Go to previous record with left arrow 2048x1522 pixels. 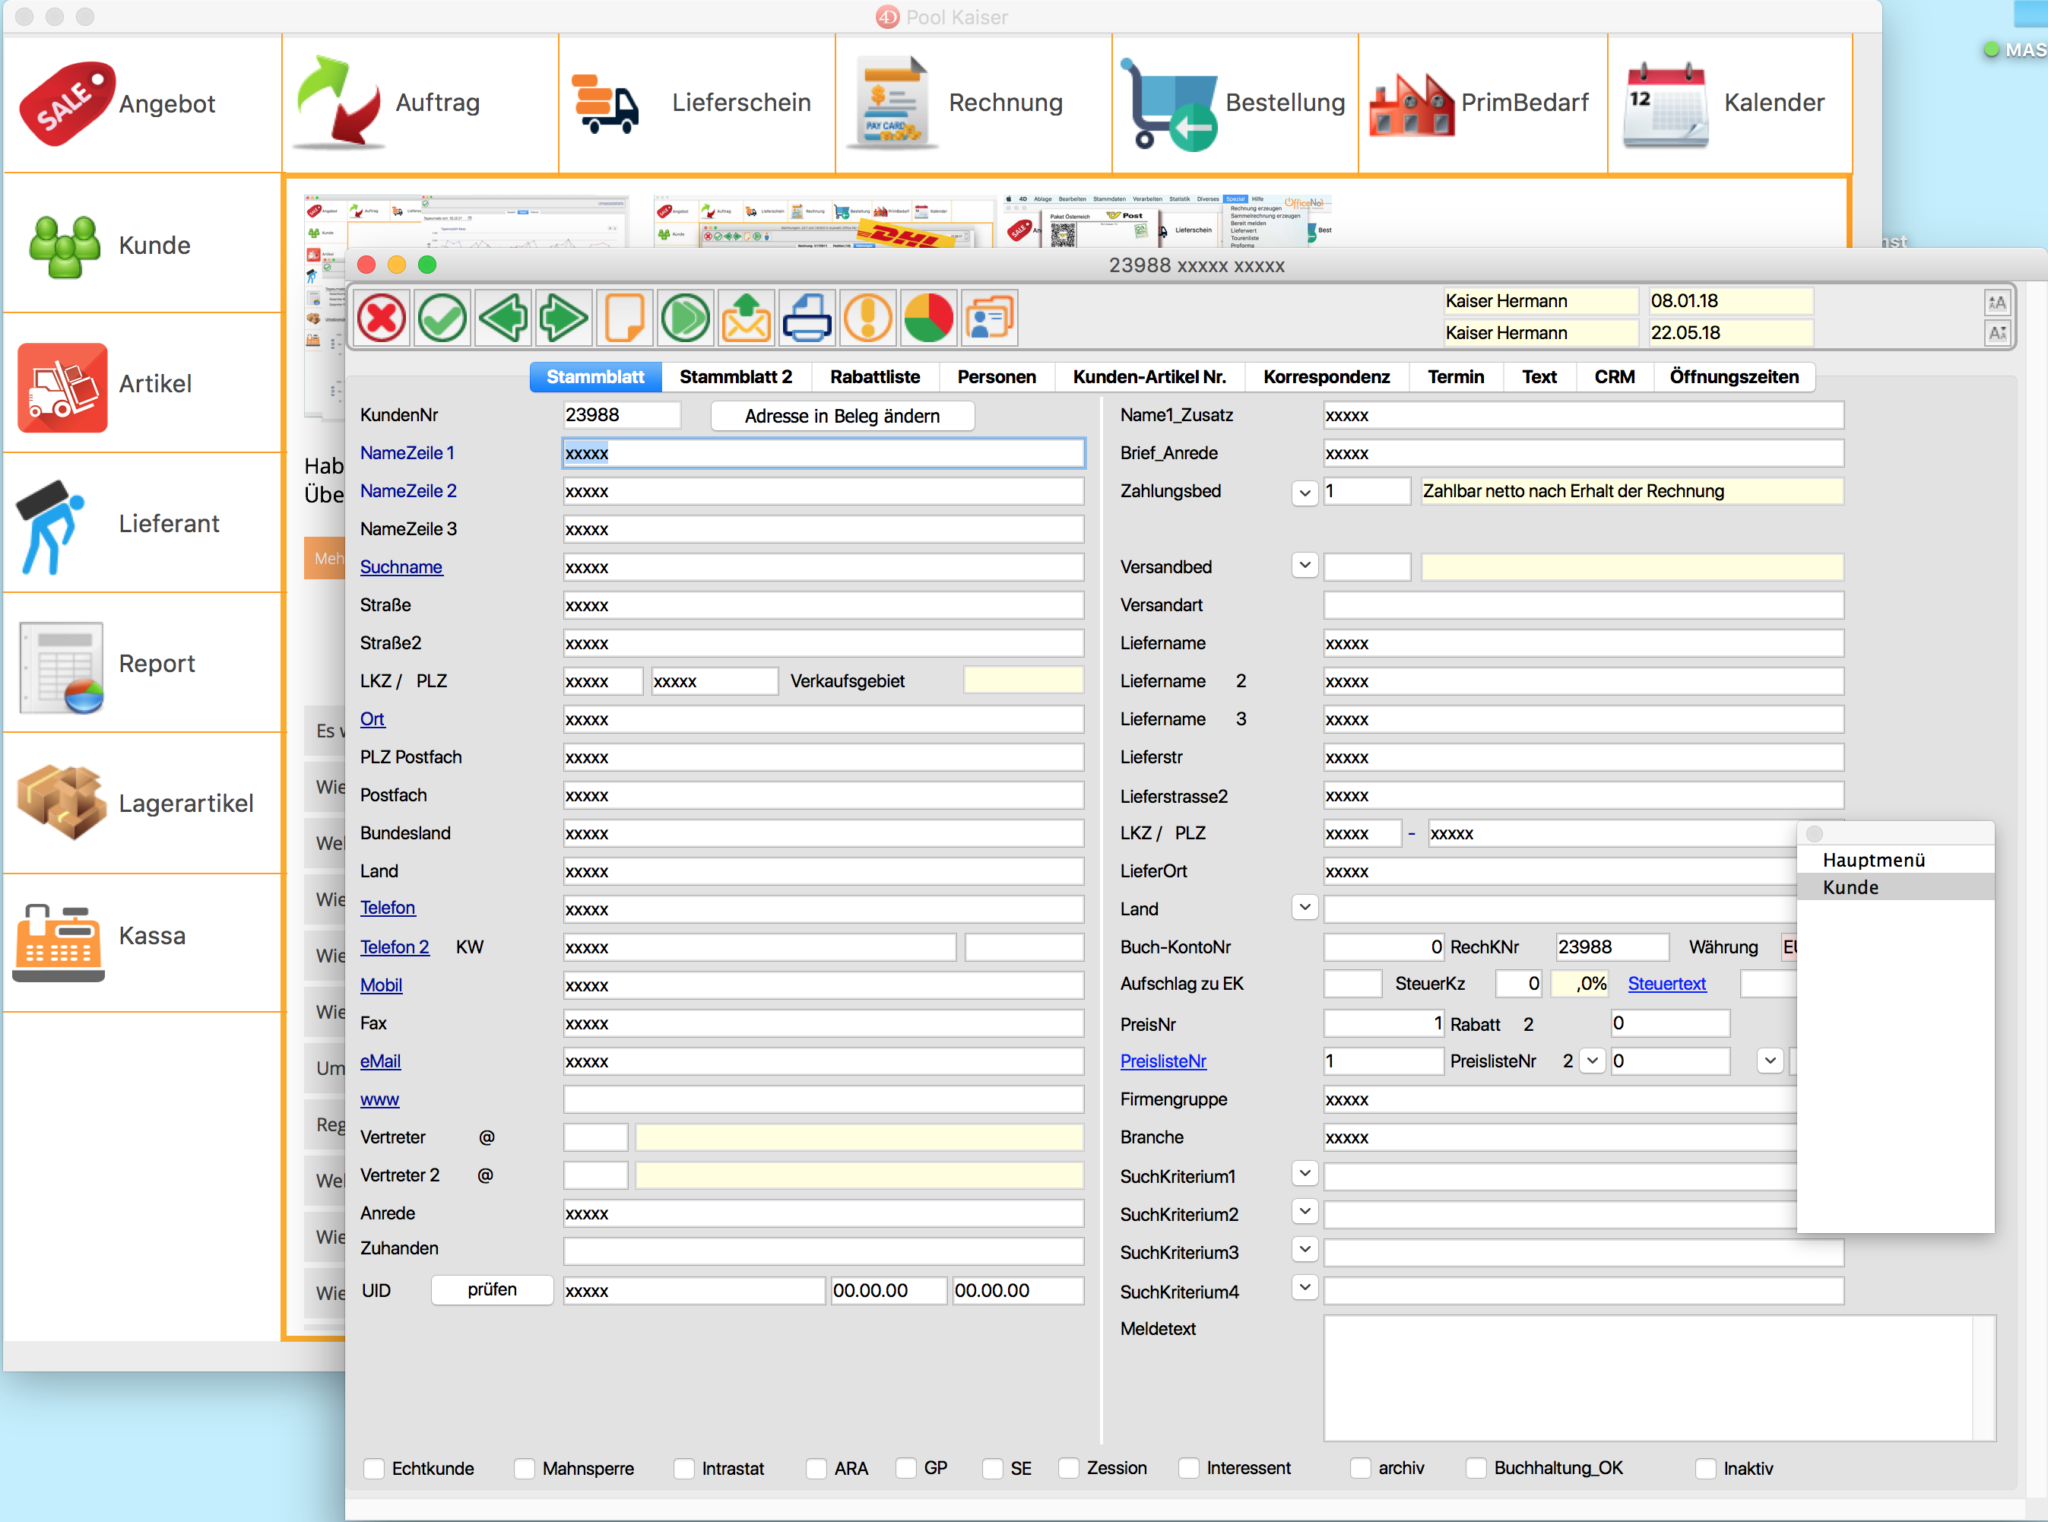tap(503, 319)
